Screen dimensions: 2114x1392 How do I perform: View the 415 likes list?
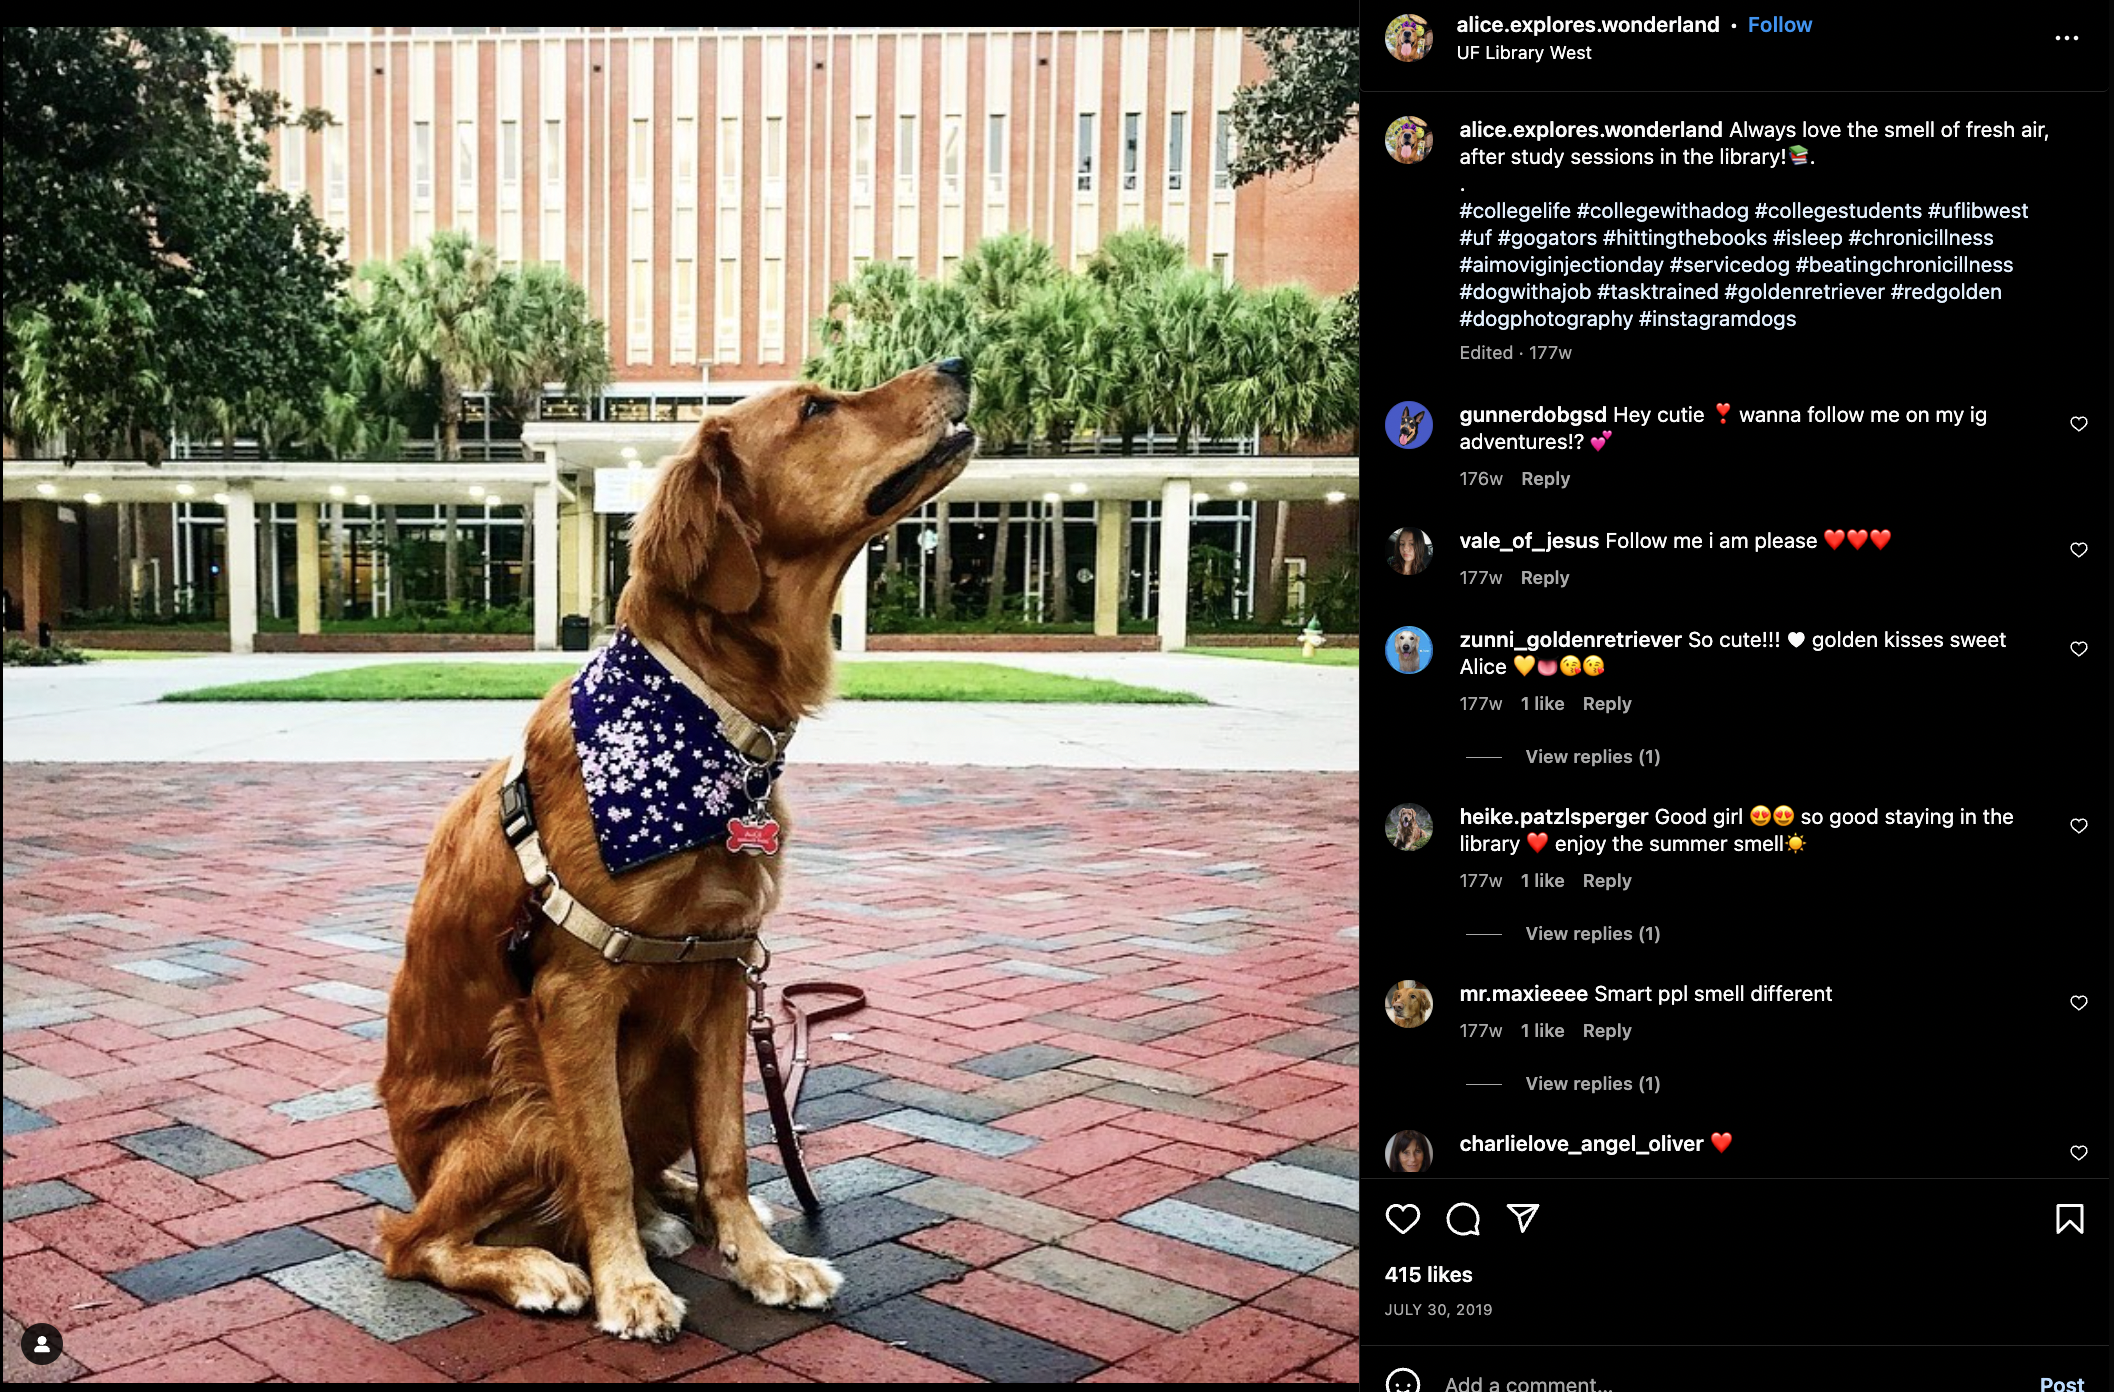click(x=1428, y=1275)
